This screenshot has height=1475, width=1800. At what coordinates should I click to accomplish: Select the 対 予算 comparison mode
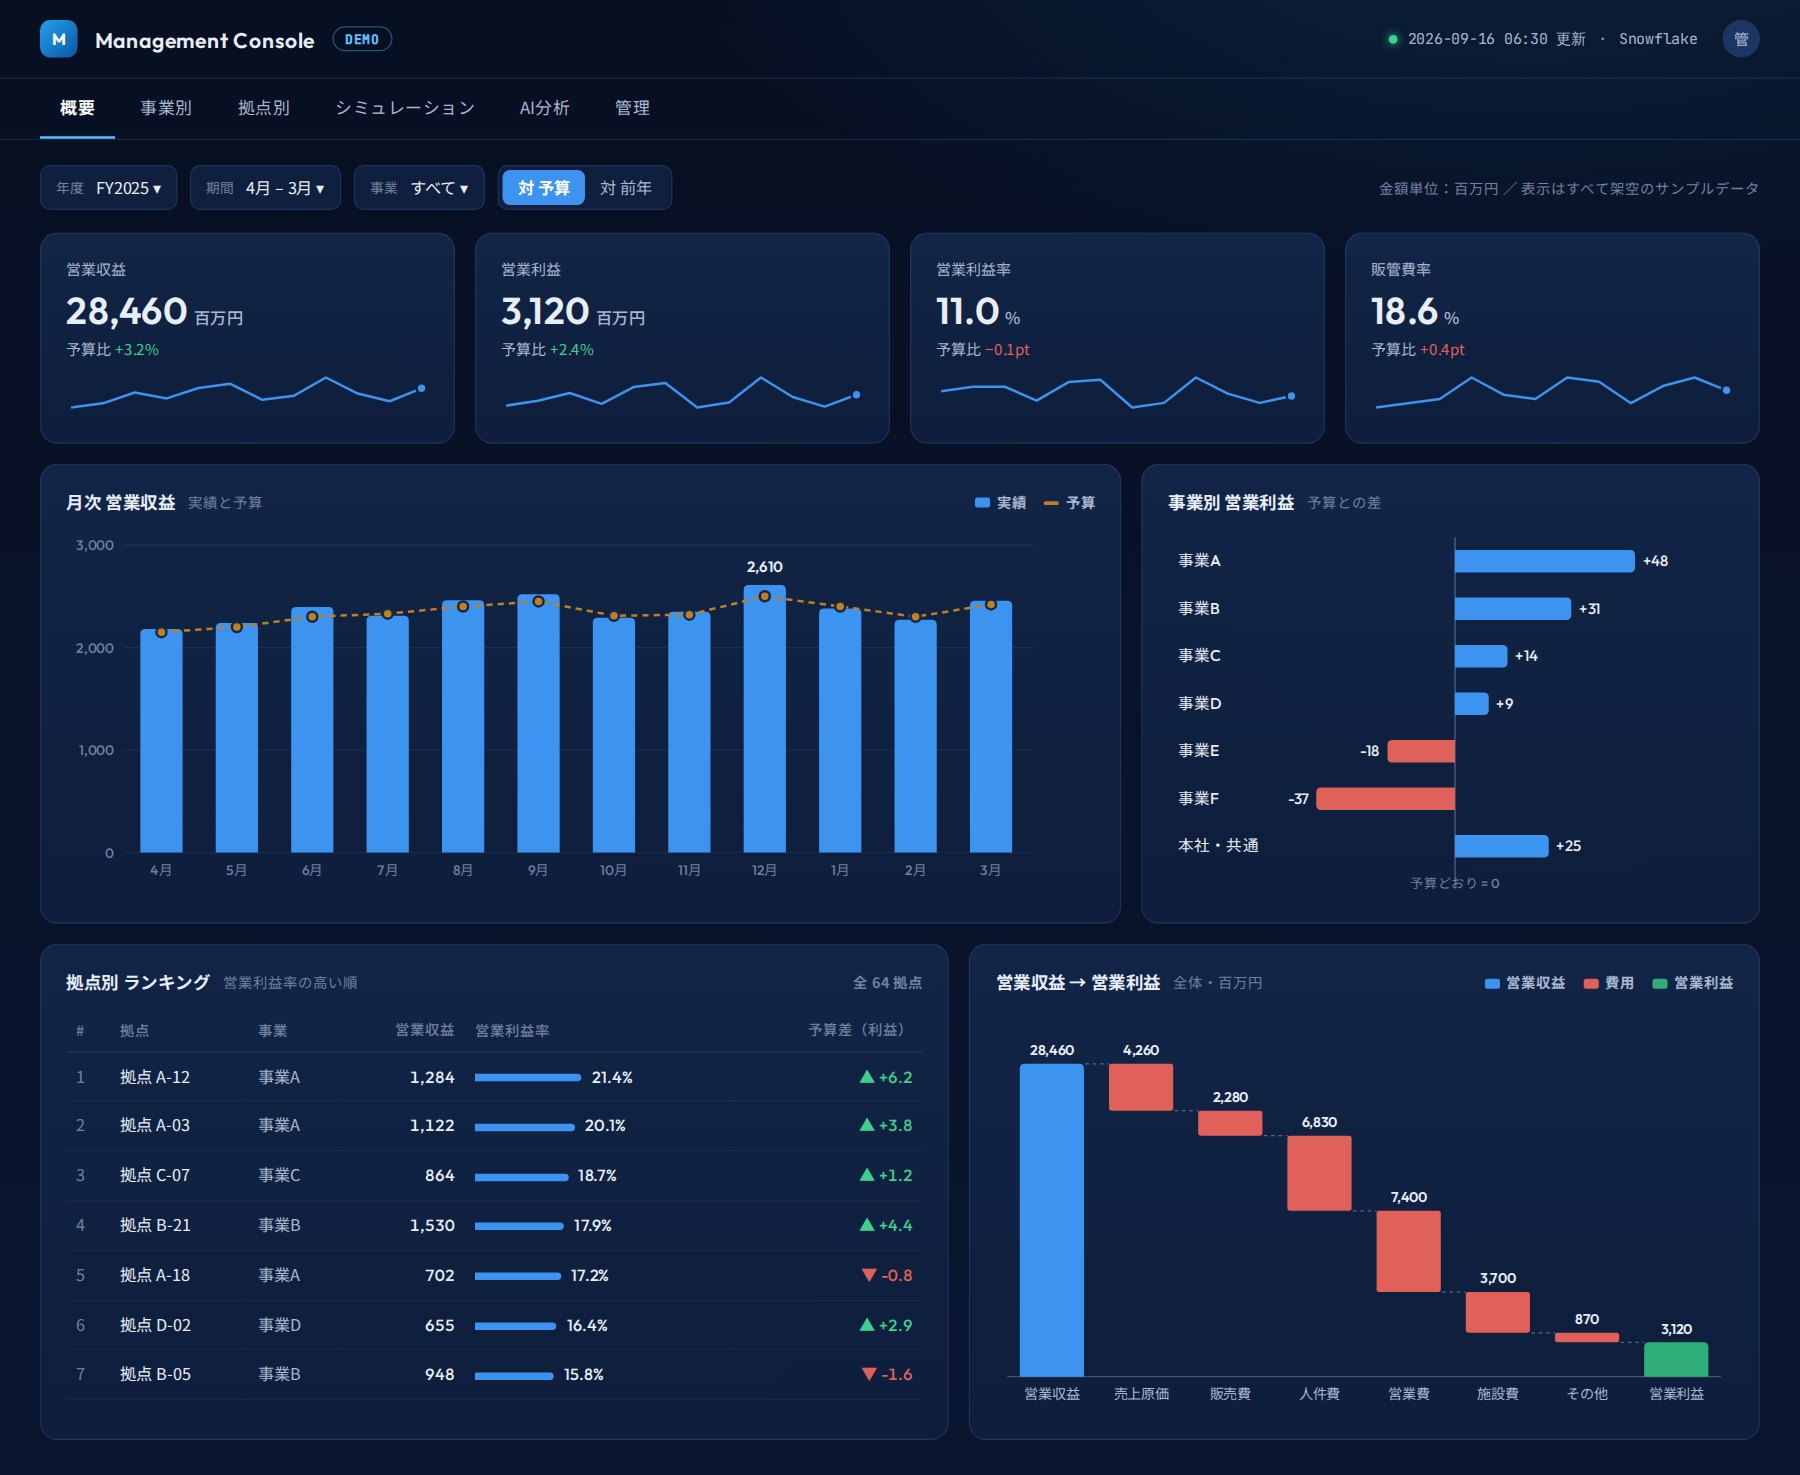(x=543, y=188)
